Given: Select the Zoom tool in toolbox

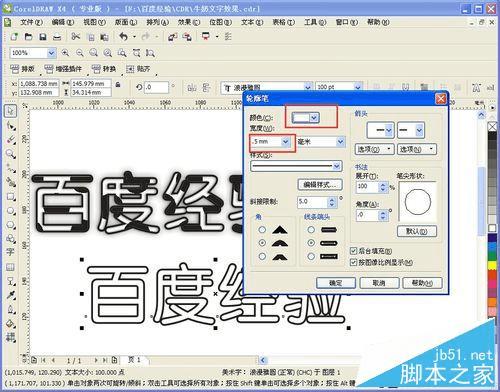Looking at the screenshot, I should [11, 154].
